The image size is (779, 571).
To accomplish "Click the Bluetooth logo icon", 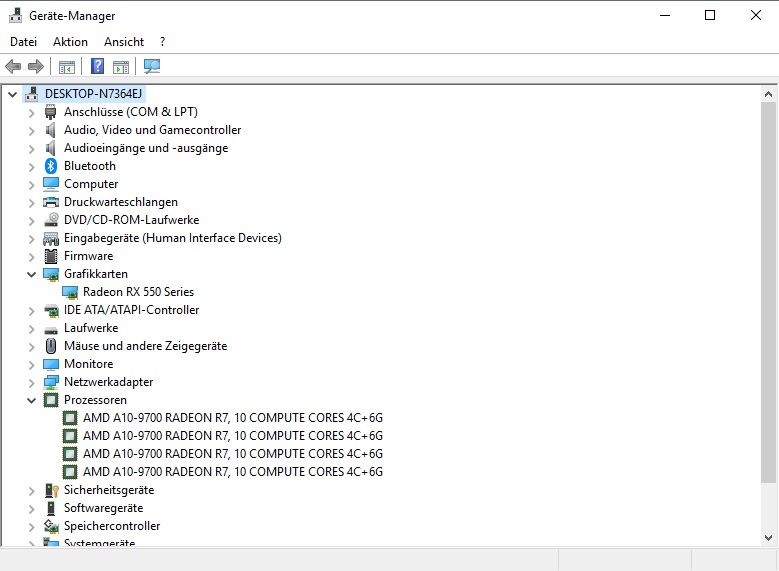I will pyautogui.click(x=51, y=166).
